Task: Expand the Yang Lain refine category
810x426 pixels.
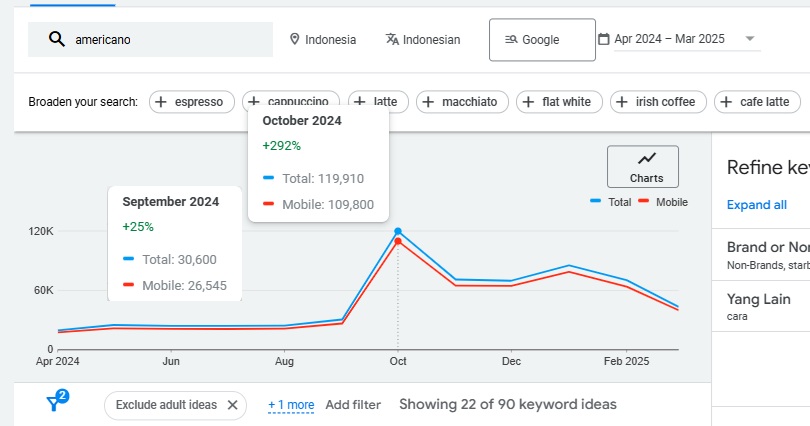Action: (758, 305)
